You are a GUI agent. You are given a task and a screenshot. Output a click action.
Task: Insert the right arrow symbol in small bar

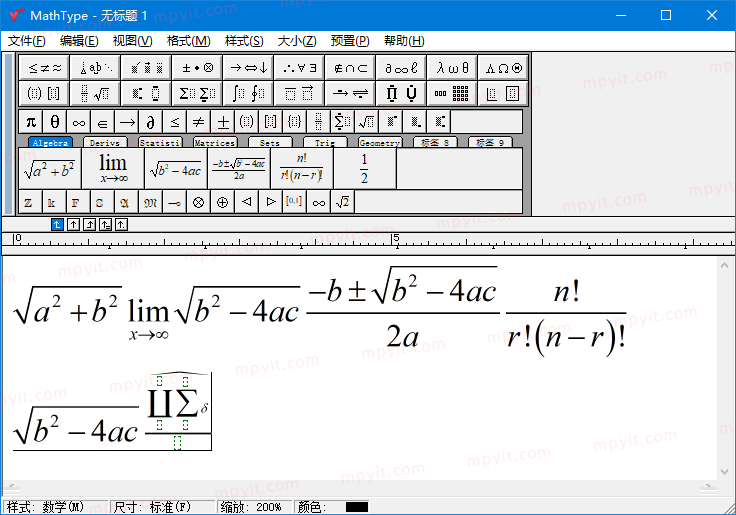127,122
